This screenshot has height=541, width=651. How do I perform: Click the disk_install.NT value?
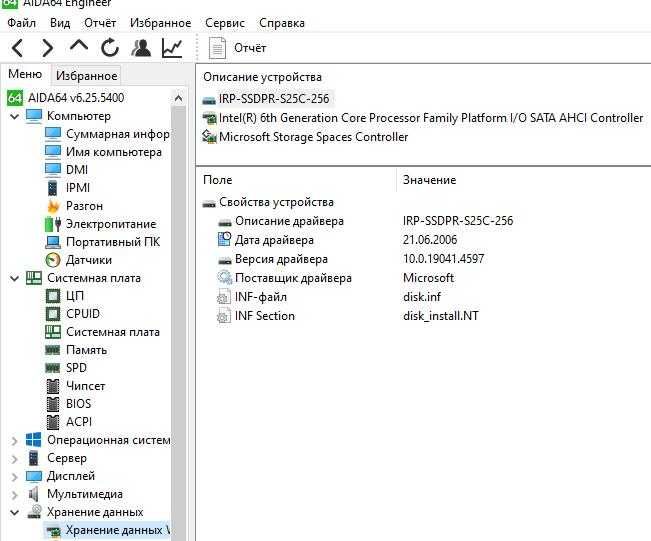point(441,316)
